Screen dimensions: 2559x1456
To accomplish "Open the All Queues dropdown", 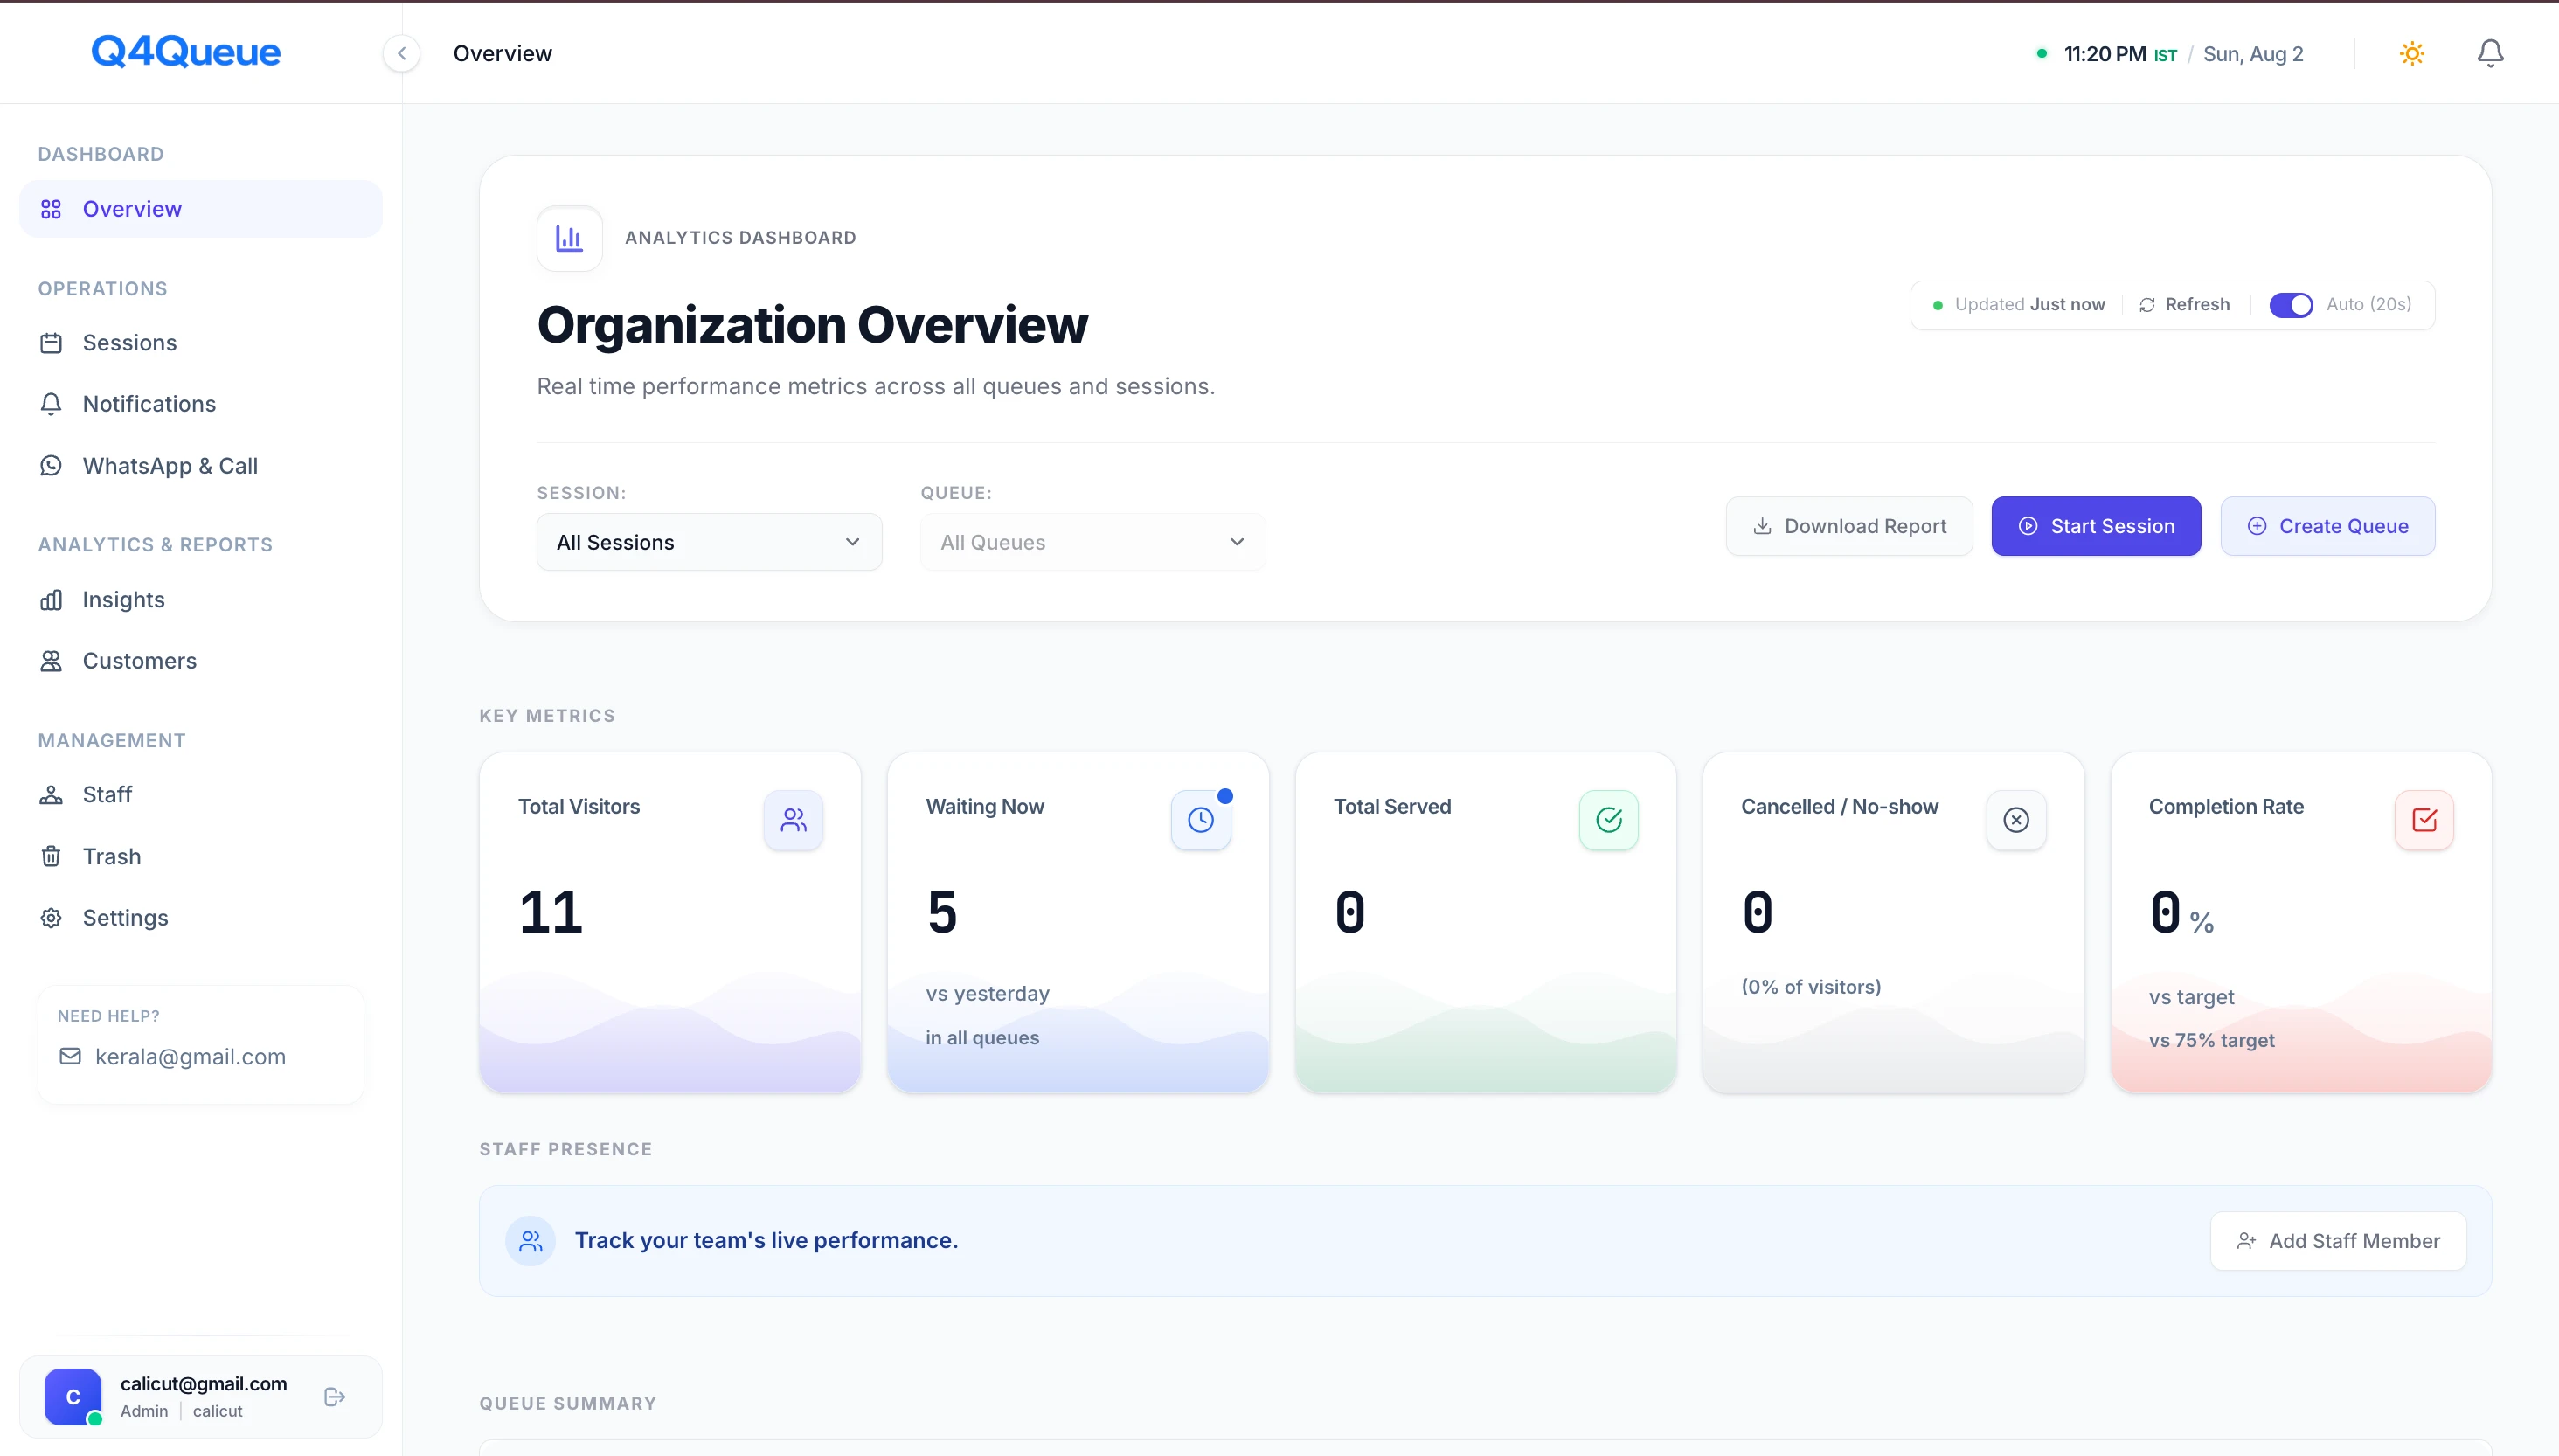I will [1093, 542].
